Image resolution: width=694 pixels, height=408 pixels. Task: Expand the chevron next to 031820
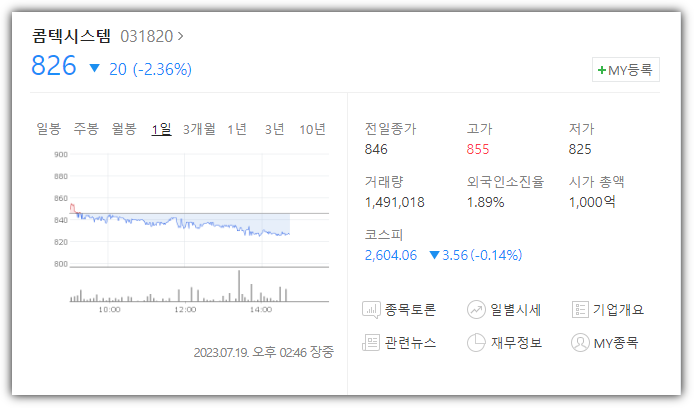(x=180, y=36)
